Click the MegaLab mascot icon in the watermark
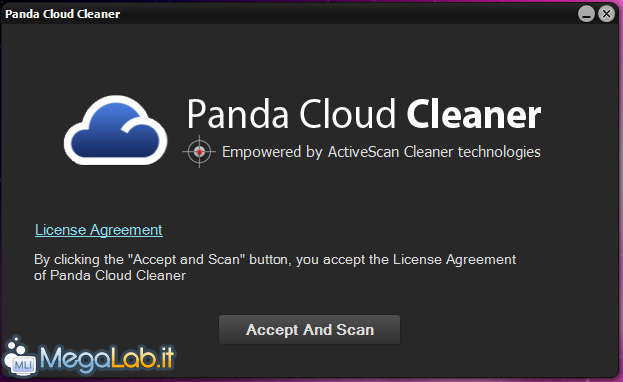This screenshot has height=382, width=623. tap(19, 357)
